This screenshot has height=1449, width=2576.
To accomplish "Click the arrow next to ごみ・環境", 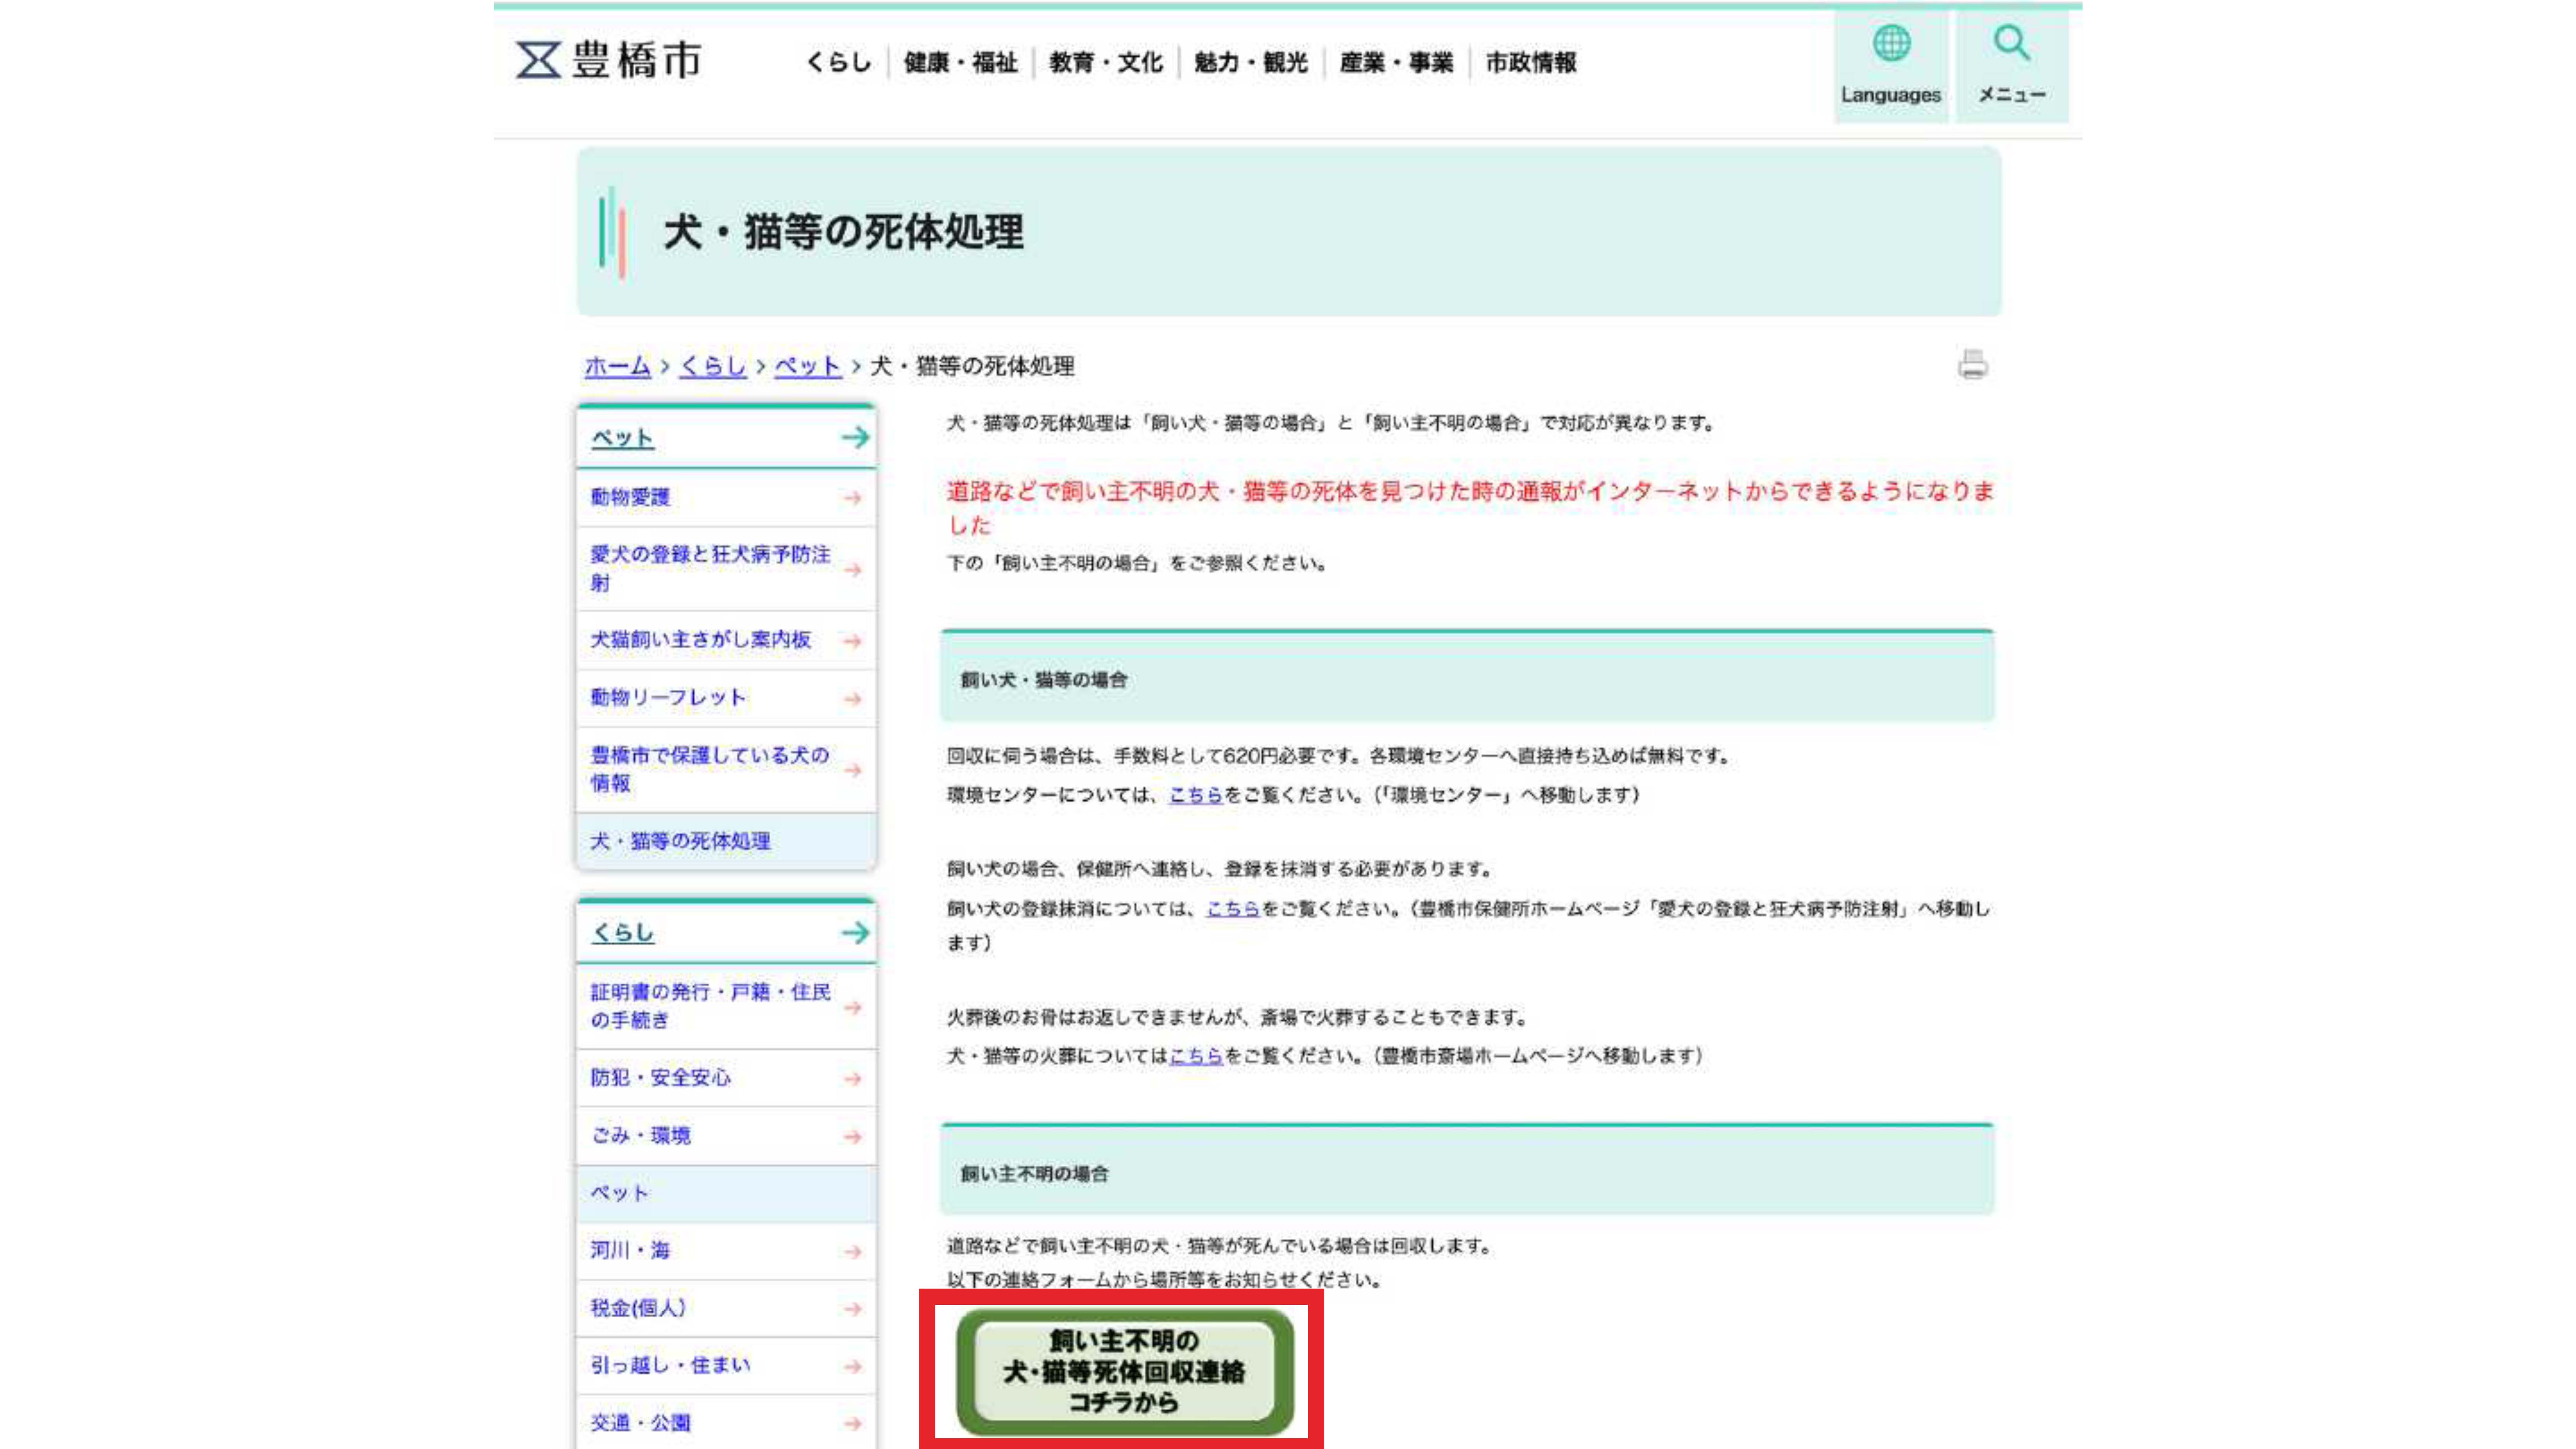I will coord(852,1137).
